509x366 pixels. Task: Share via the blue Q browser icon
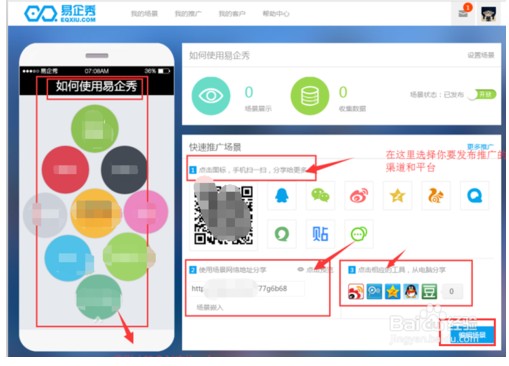point(474,195)
